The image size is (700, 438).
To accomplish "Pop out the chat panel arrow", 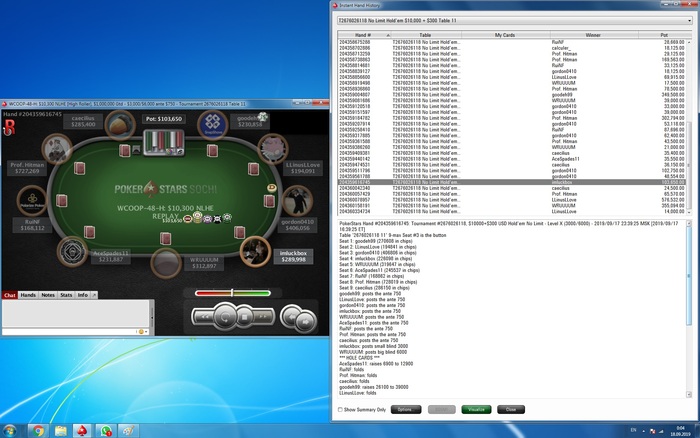I will [94, 295].
